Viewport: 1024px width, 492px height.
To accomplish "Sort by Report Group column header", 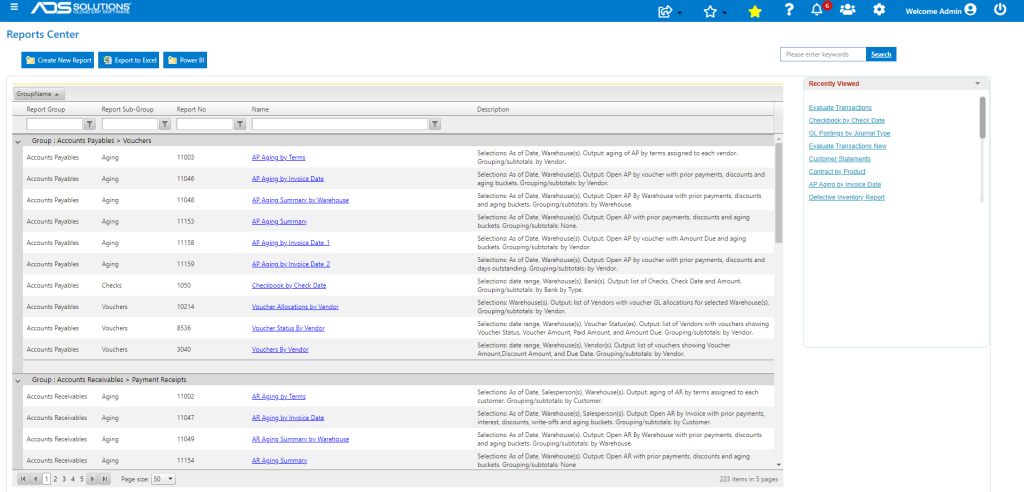I will pos(46,109).
